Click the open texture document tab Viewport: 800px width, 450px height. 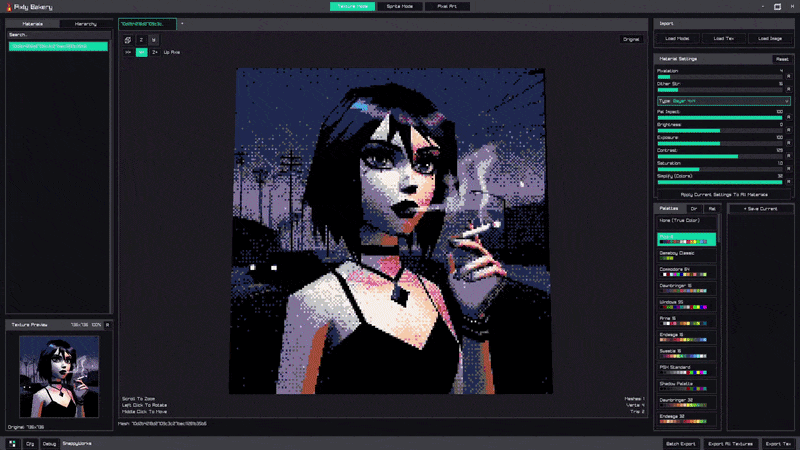147,24
